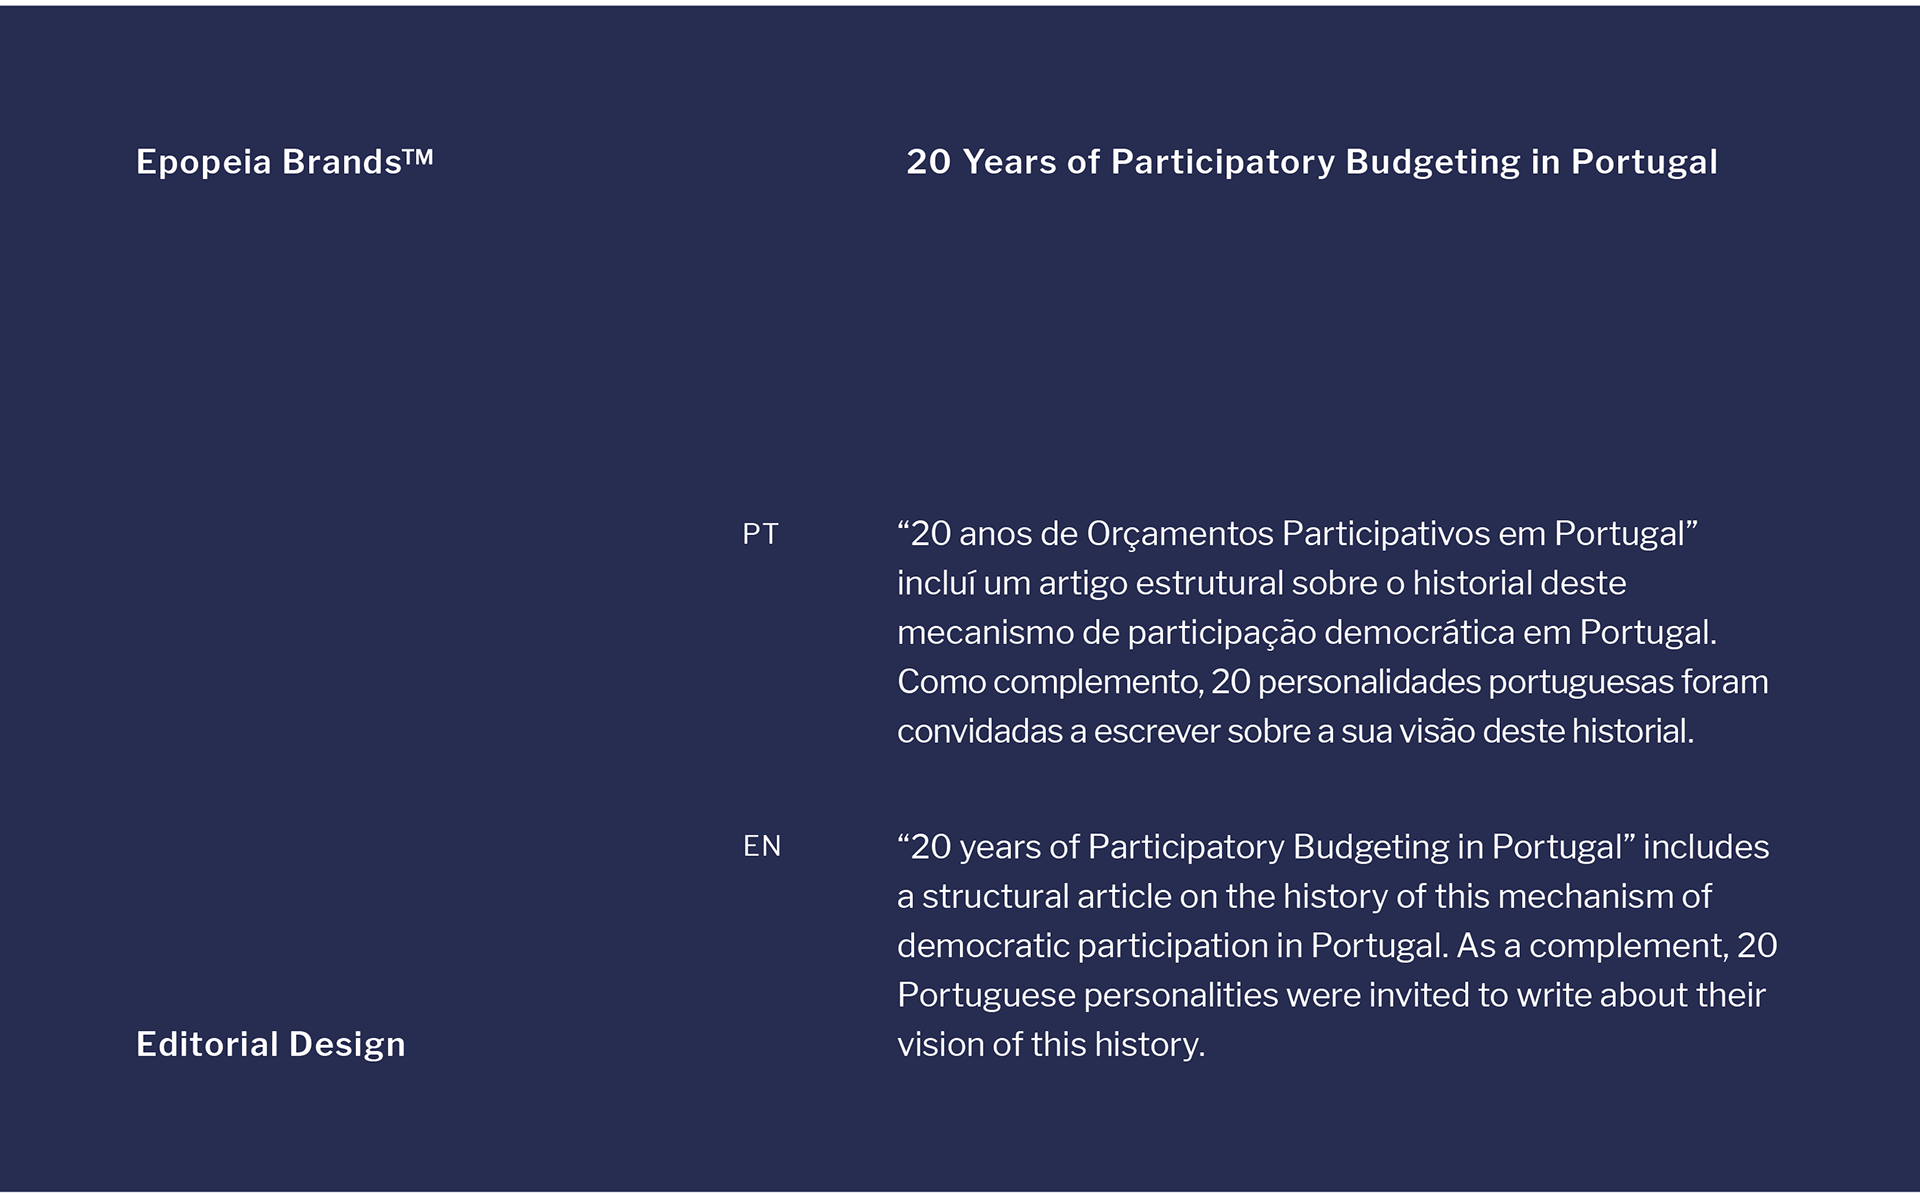Click the line "“20 years of Participatory Budgeting in Portugal” includes"
The height and width of the screenshot is (1193, 1920).
1333,847
